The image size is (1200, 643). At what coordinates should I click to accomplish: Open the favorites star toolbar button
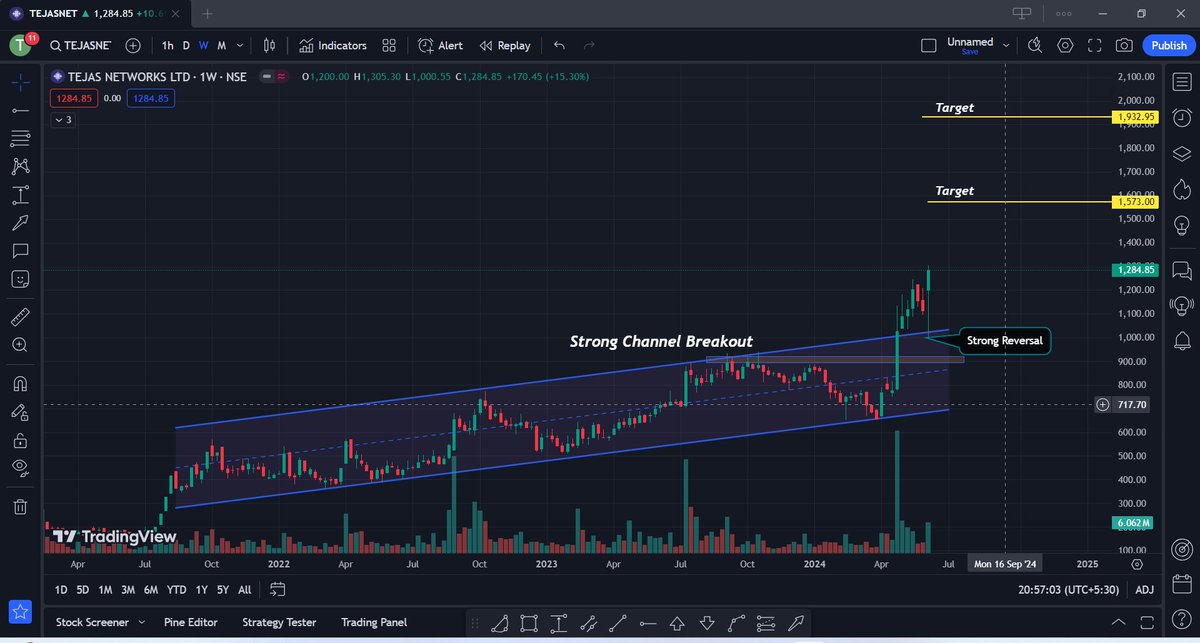pyautogui.click(x=20, y=610)
